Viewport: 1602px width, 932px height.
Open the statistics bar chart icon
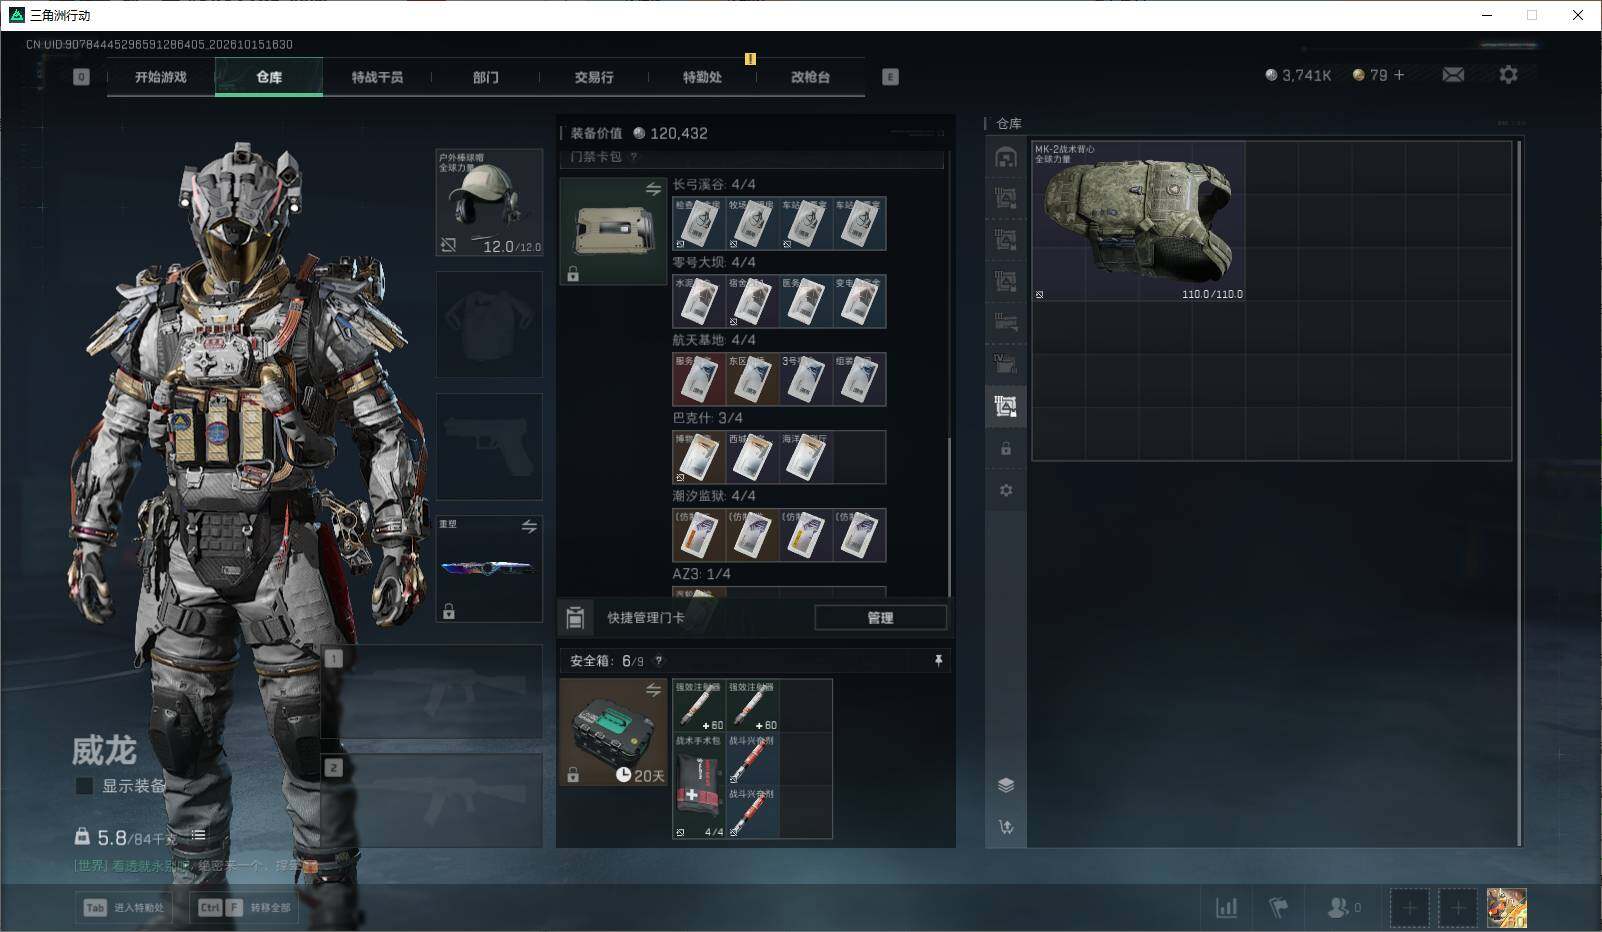point(1226,907)
